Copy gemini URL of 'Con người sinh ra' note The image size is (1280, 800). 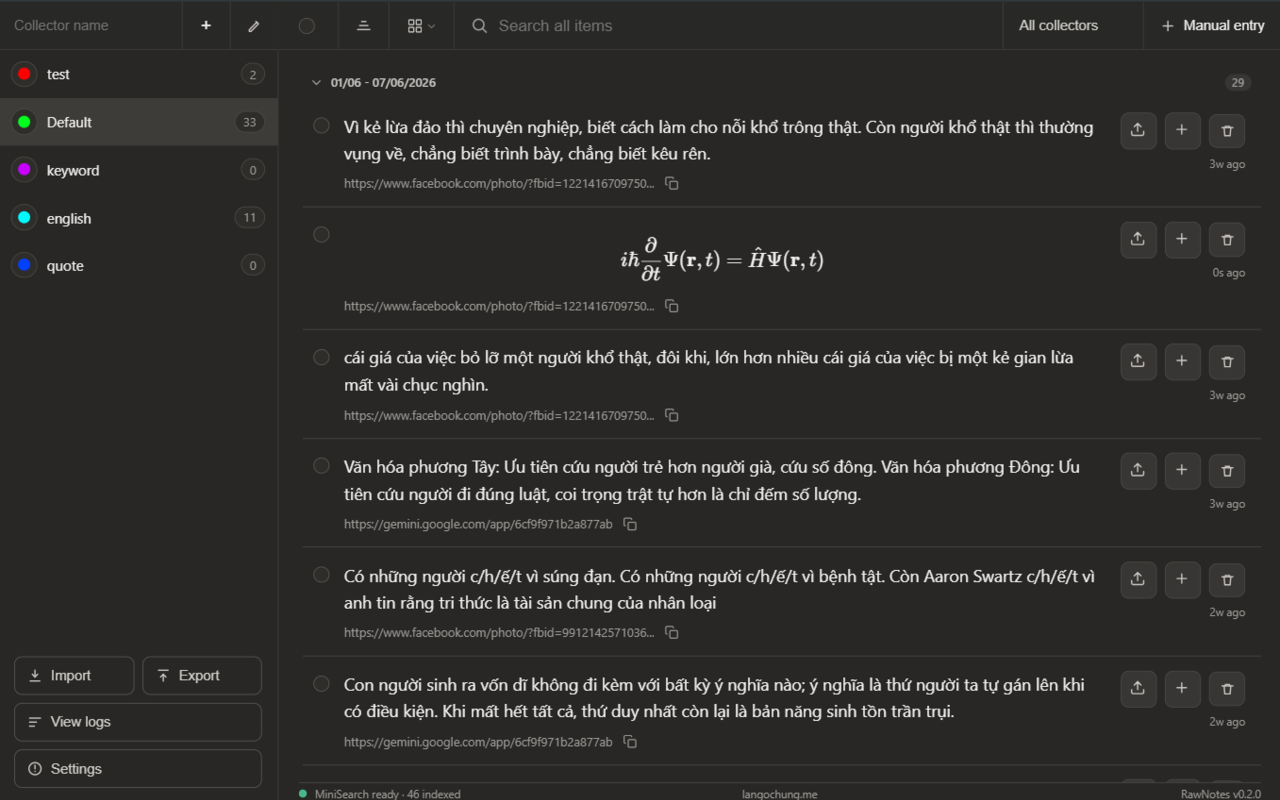(x=630, y=742)
